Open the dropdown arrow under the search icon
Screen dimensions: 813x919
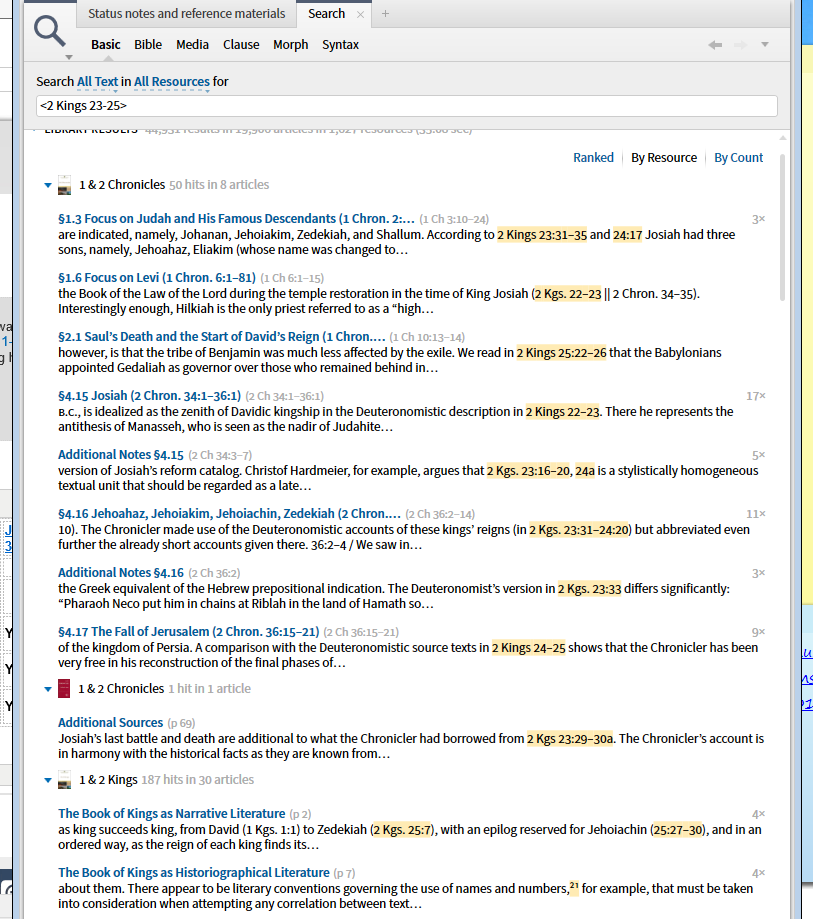69,57
